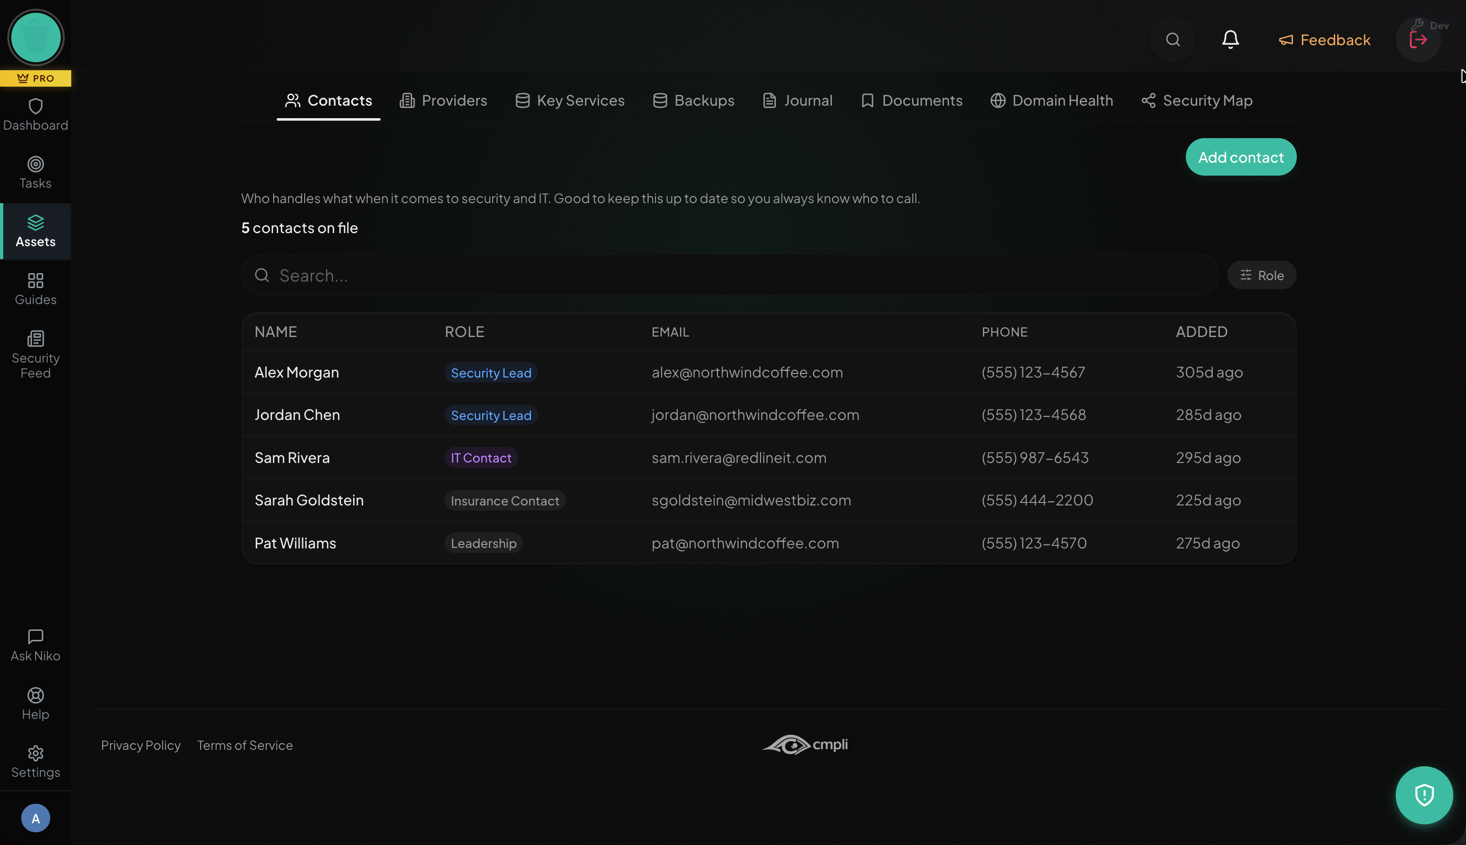Switch to the Domain Health tab
This screenshot has height=845, width=1466.
coord(1051,100)
